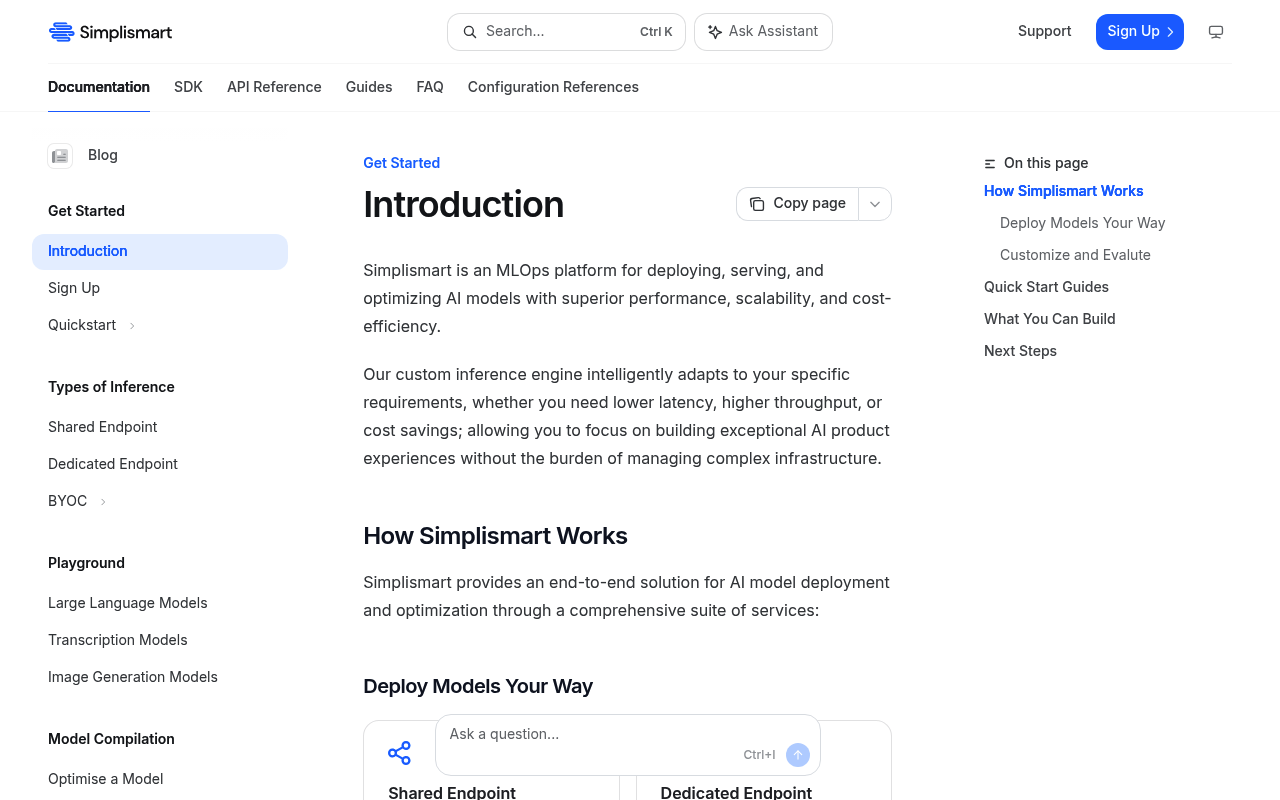Click the copy icon in Copy page
Image resolution: width=1280 pixels, height=800 pixels.
(x=757, y=204)
